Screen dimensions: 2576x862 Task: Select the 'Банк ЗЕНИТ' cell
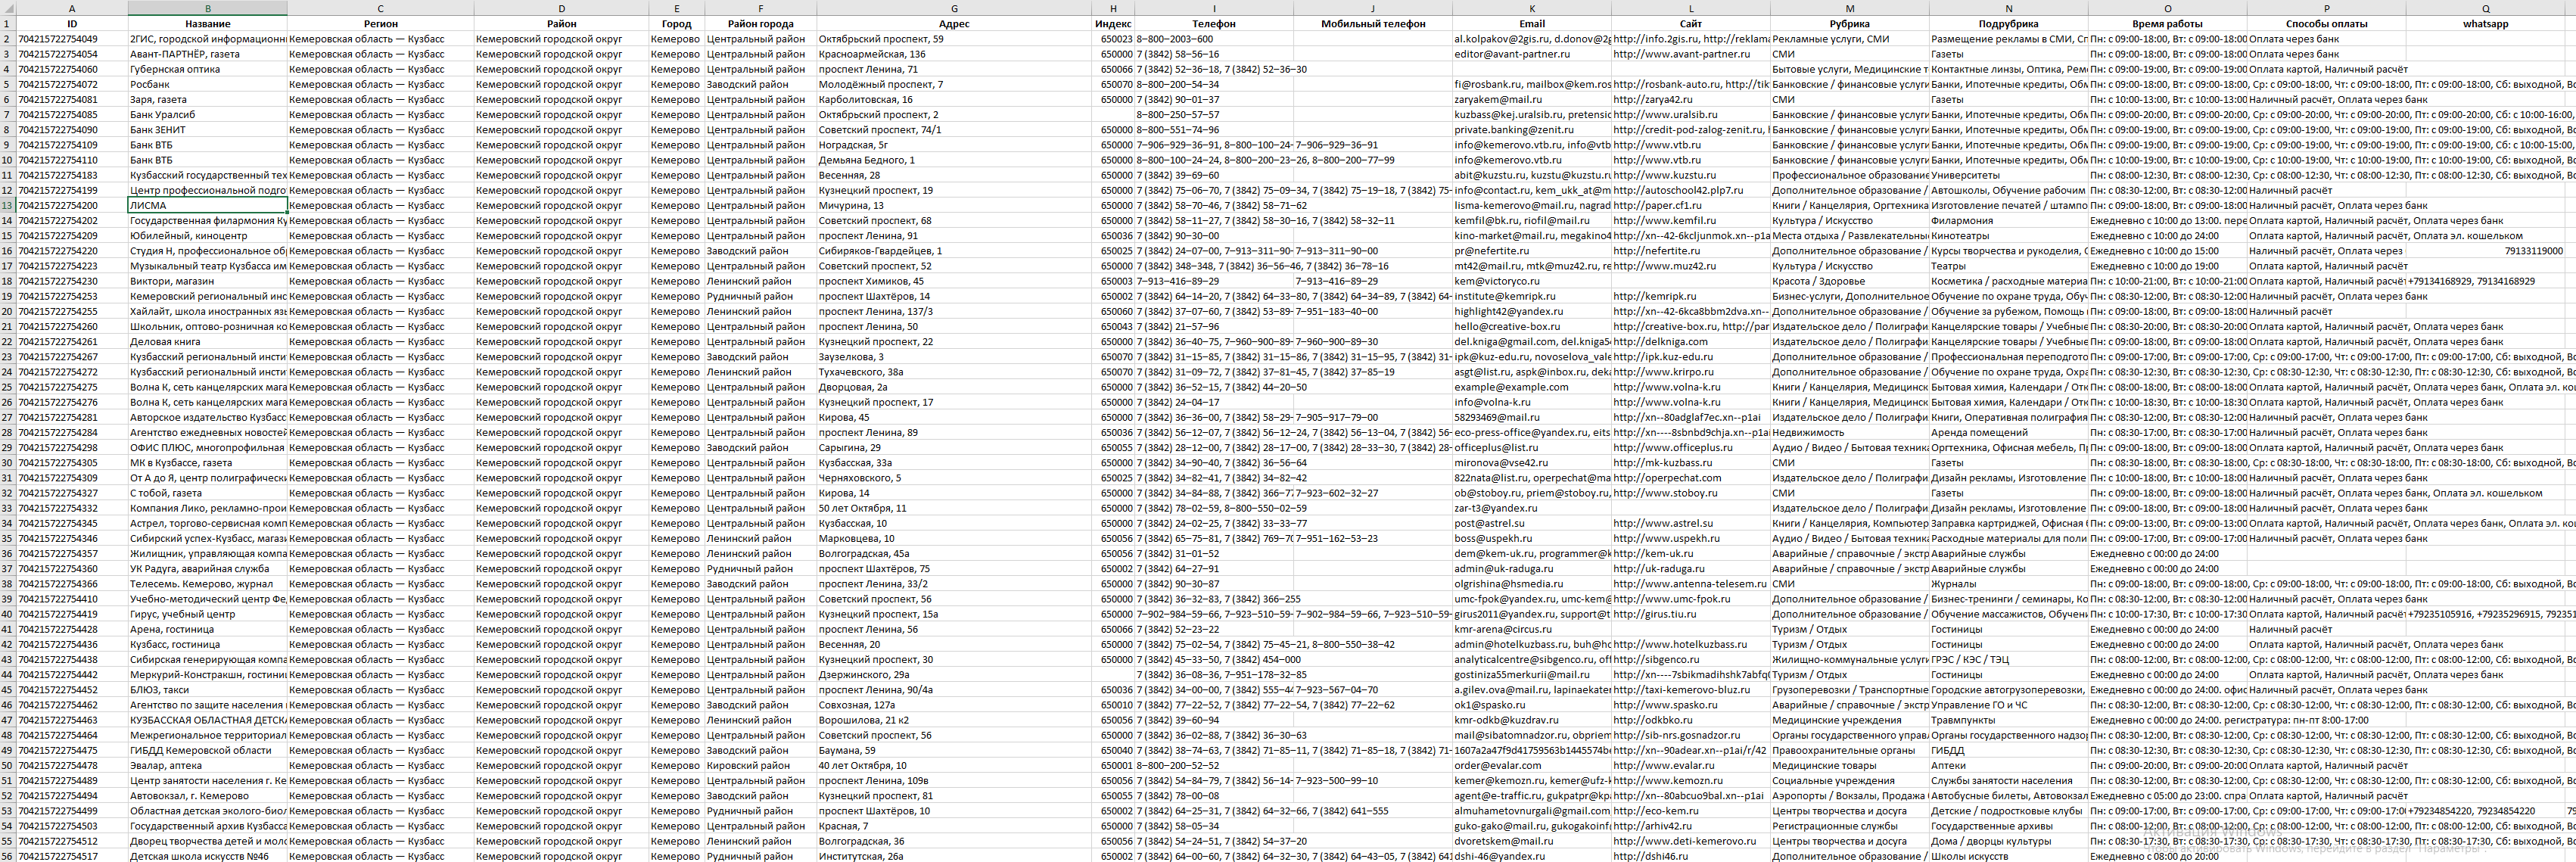click(207, 130)
